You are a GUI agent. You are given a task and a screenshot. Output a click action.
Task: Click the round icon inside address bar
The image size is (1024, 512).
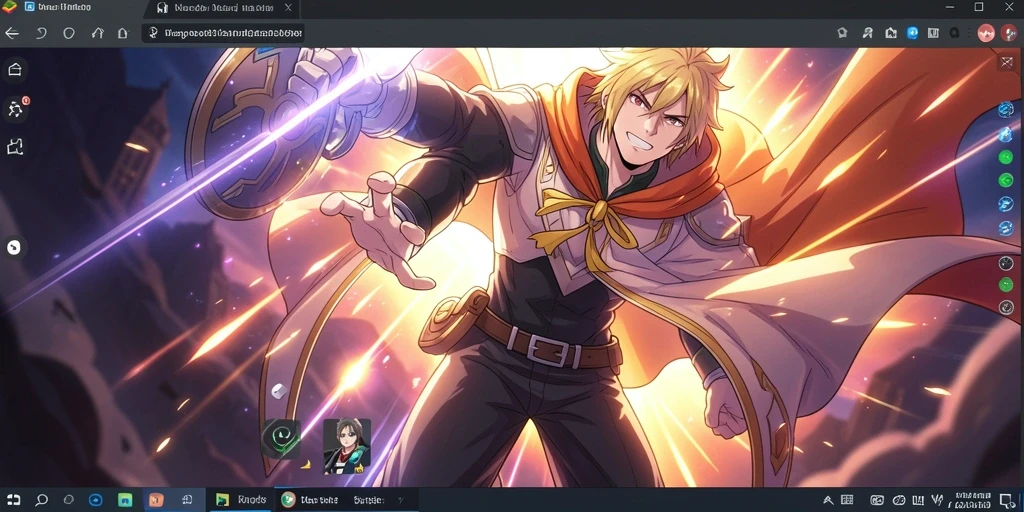coord(153,33)
